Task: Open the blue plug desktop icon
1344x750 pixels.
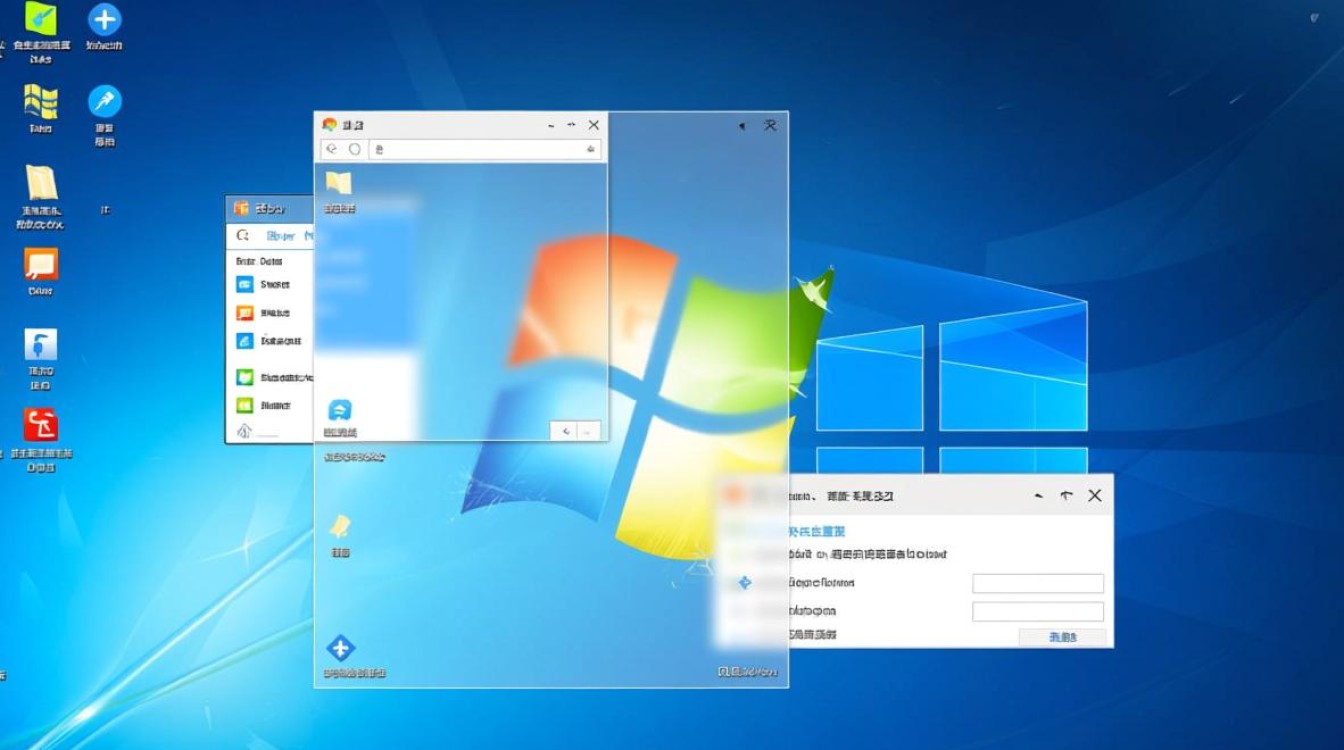Action: tap(41, 345)
